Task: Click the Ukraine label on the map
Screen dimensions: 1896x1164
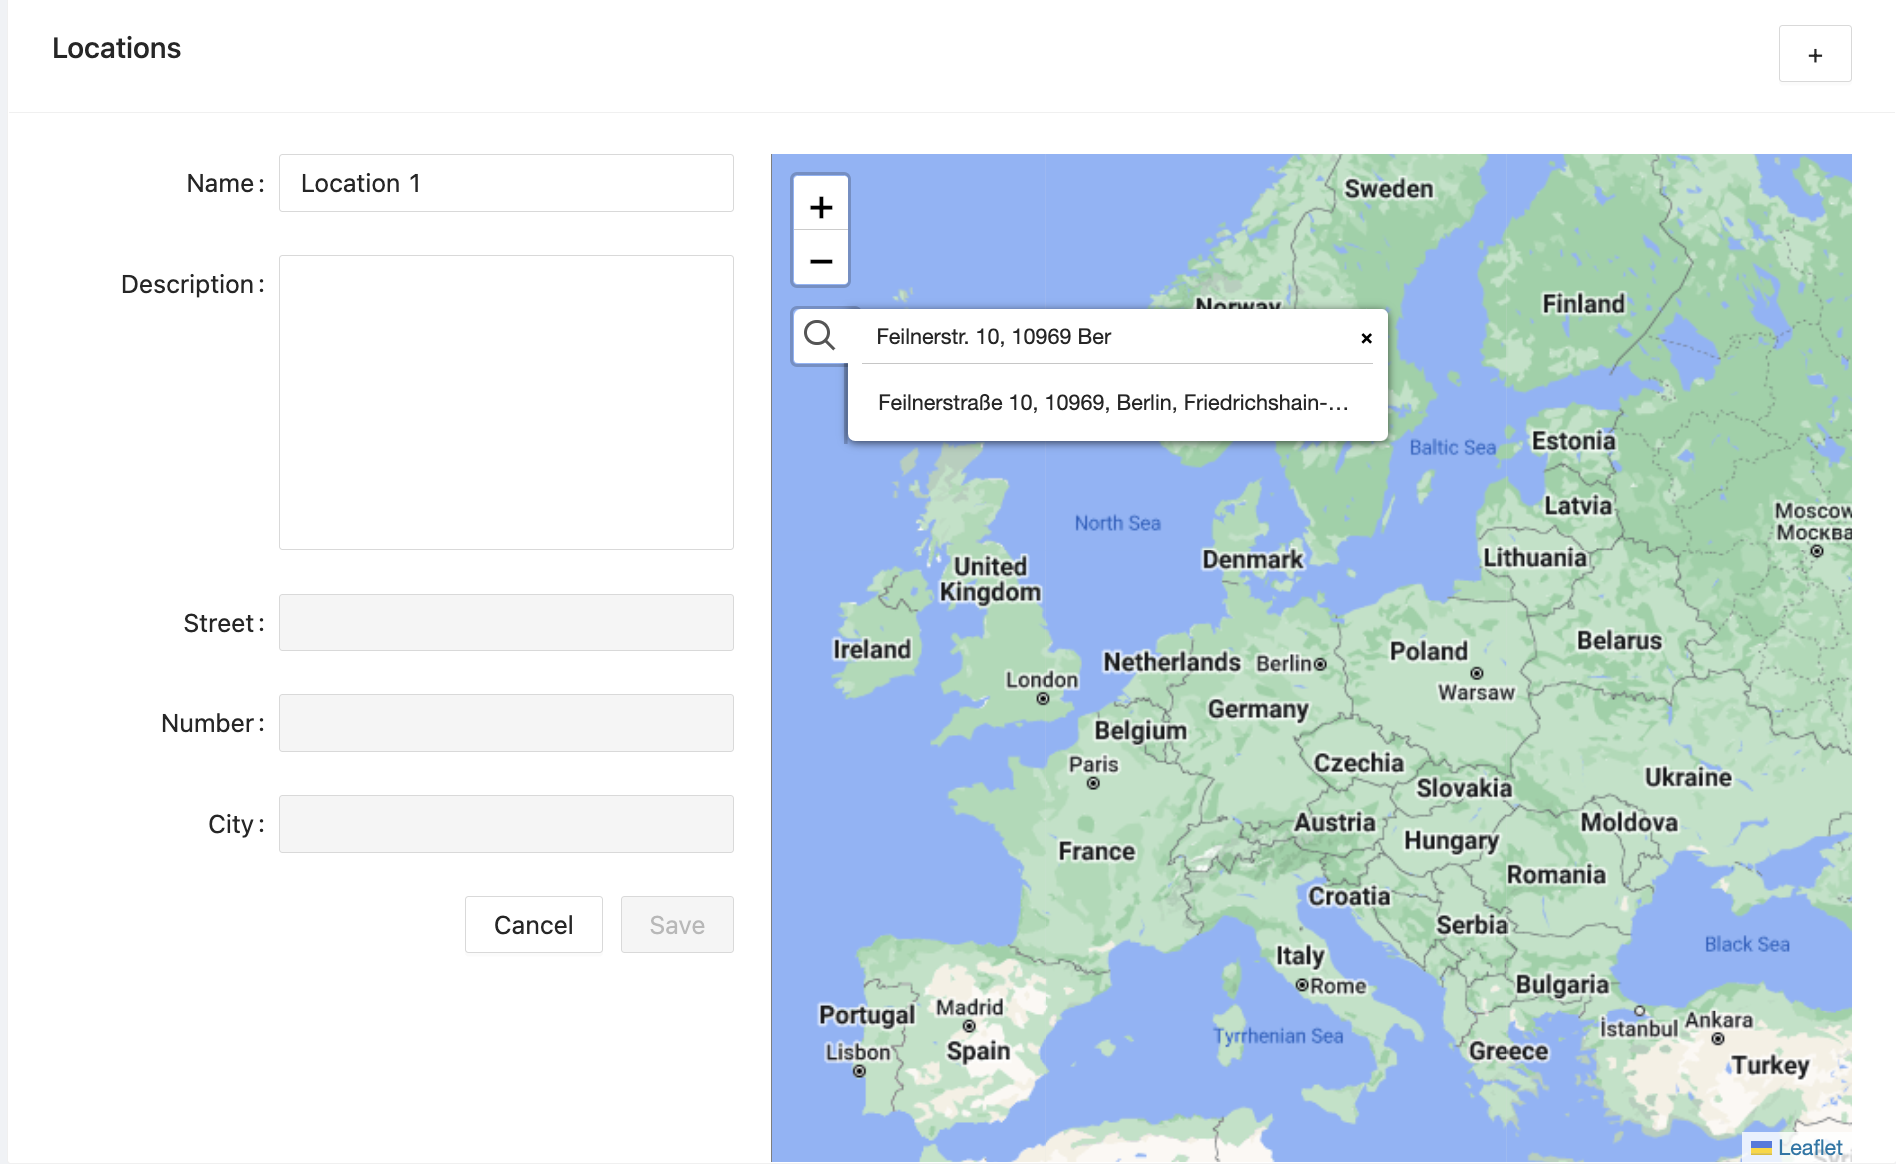Action: click(x=1688, y=777)
